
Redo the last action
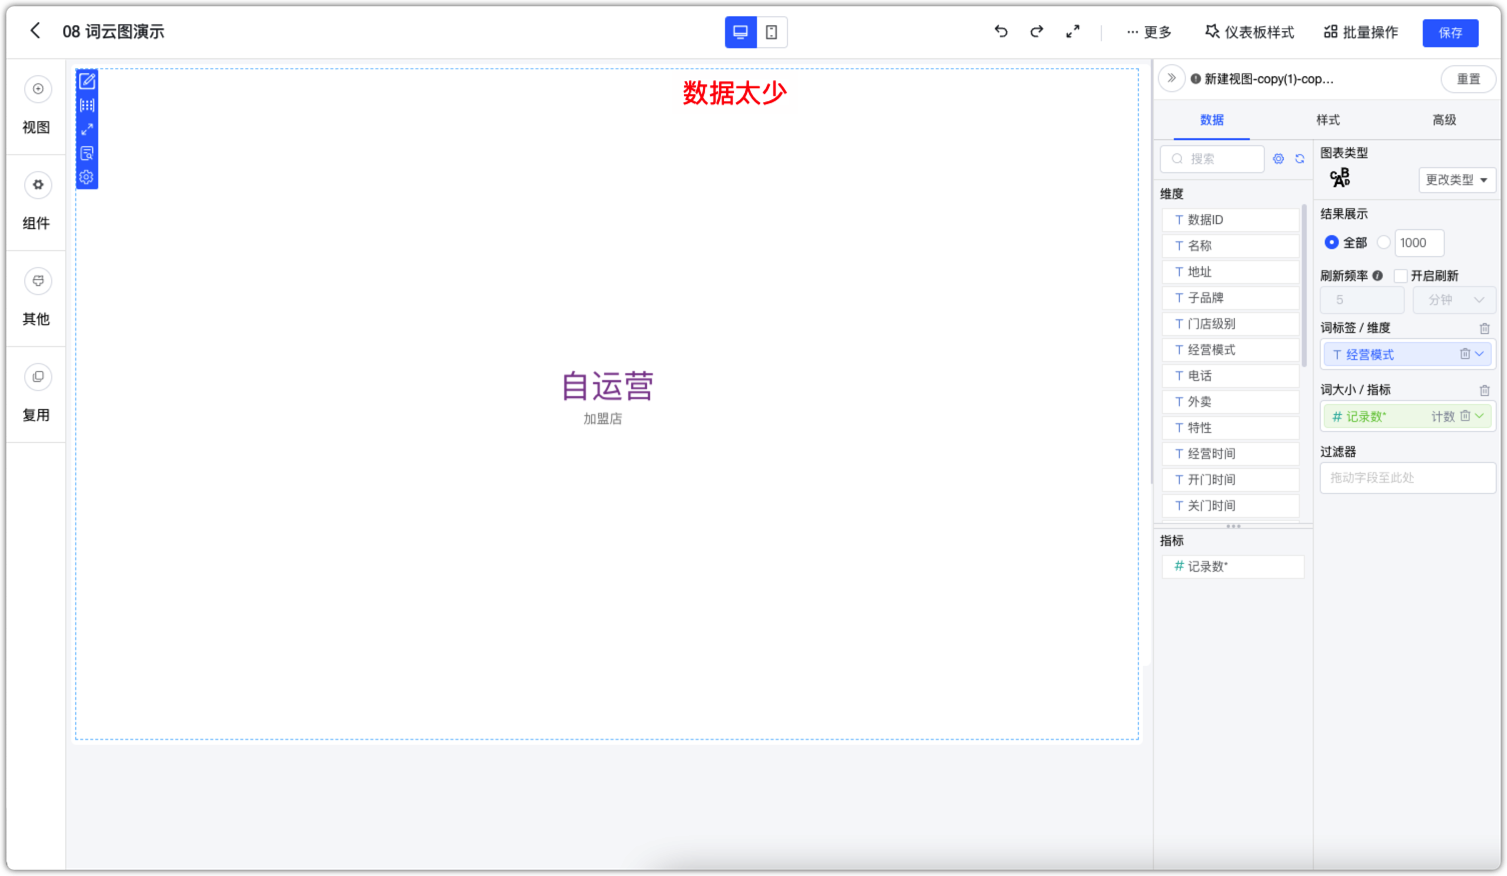pyautogui.click(x=1037, y=32)
